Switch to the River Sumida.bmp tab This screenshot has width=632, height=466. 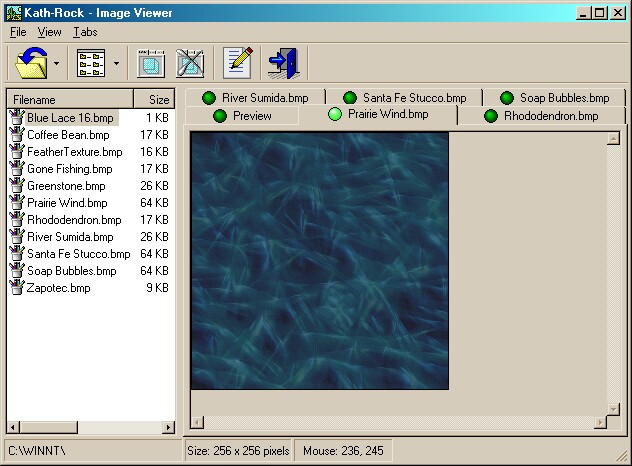pos(256,98)
